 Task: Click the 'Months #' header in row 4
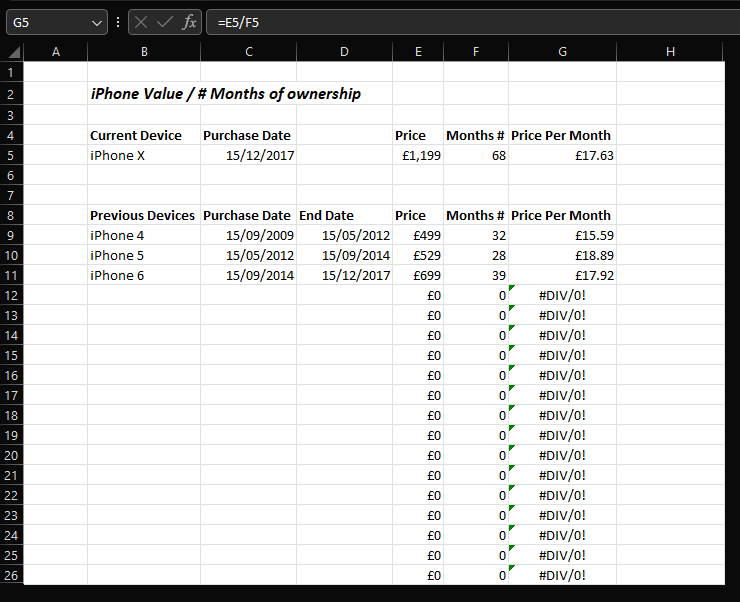[x=476, y=135]
